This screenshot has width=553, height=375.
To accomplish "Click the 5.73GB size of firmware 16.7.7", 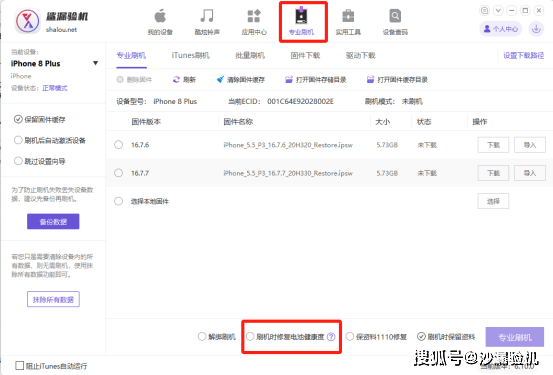I will 387,173.
